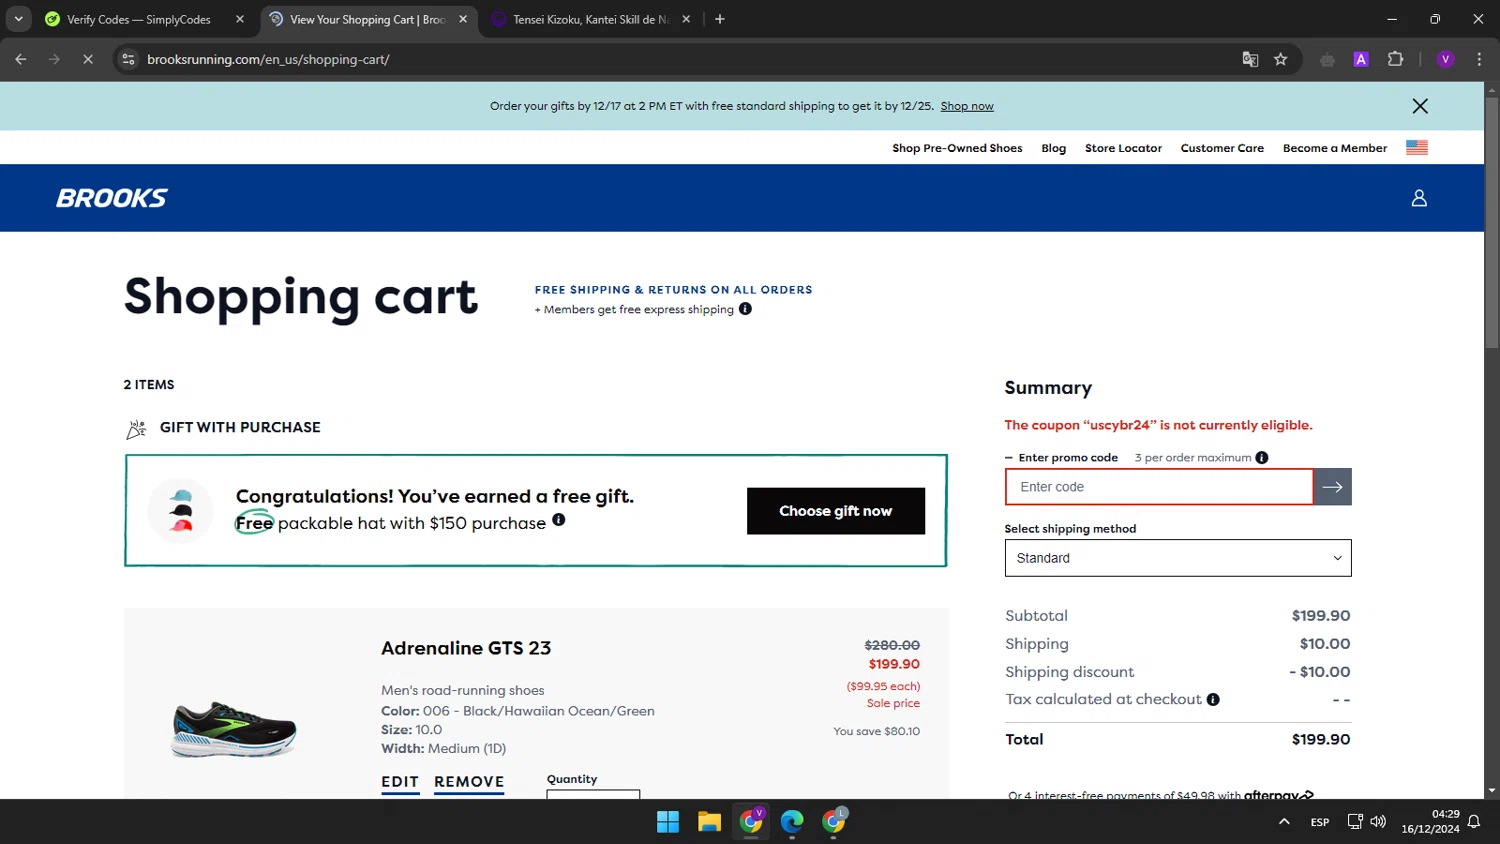Open the site information icon in address bar
The image size is (1500, 844).
(x=128, y=60)
